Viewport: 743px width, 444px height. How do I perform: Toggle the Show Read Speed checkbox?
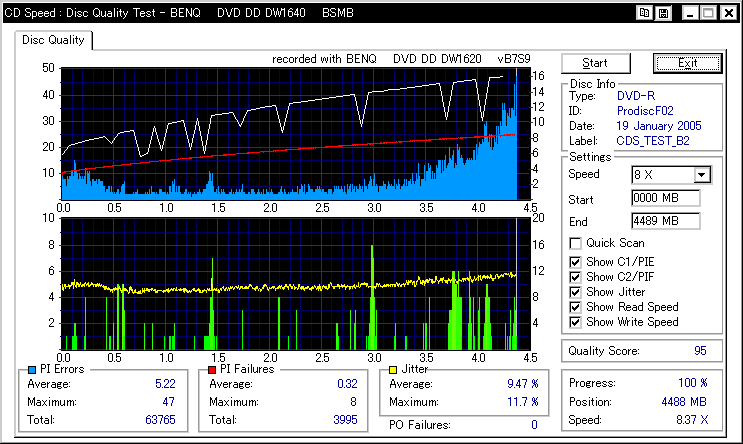575,308
